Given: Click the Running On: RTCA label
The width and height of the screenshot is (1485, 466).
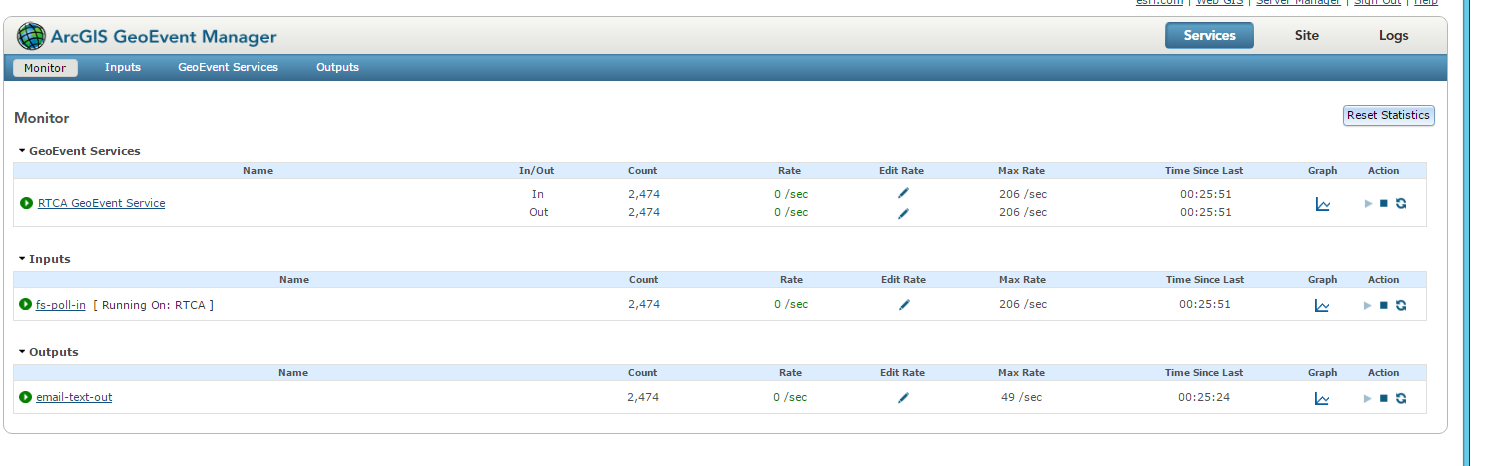Looking at the screenshot, I should click(153, 305).
